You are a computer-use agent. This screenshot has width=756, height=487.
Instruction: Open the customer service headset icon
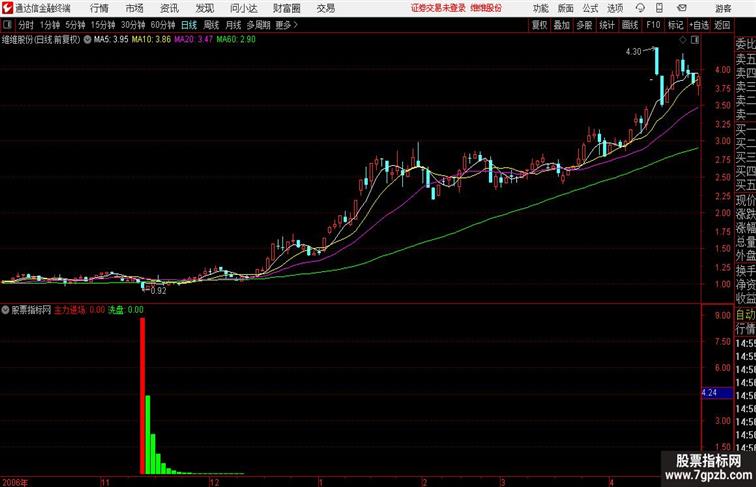point(640,8)
